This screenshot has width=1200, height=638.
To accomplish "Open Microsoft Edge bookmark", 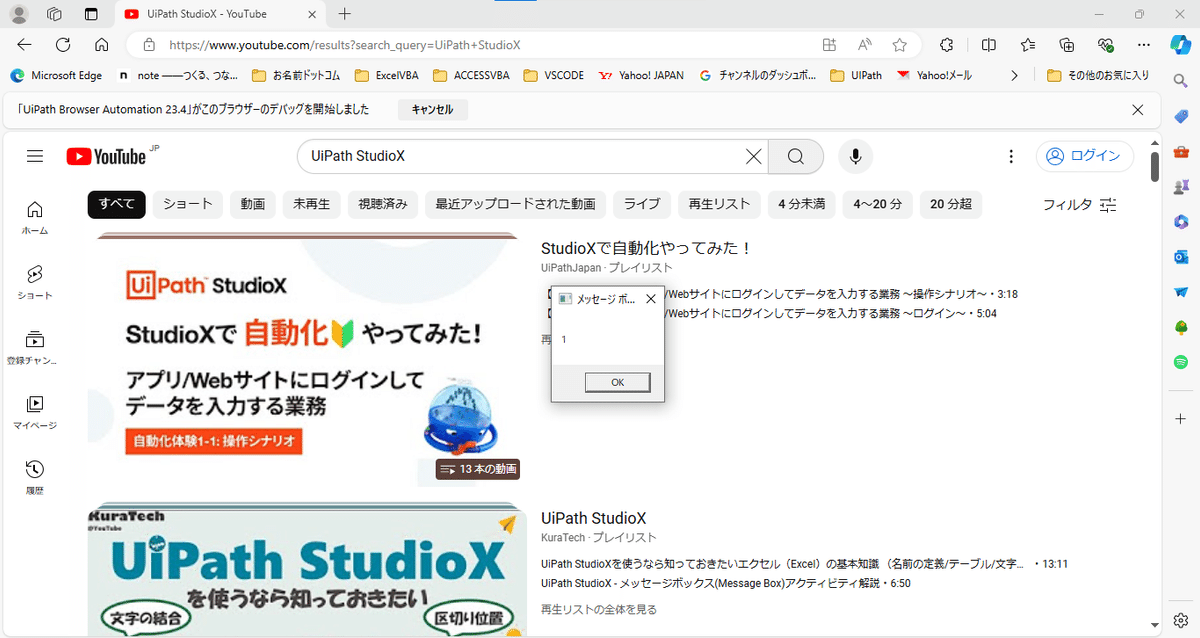I will click(56, 75).
